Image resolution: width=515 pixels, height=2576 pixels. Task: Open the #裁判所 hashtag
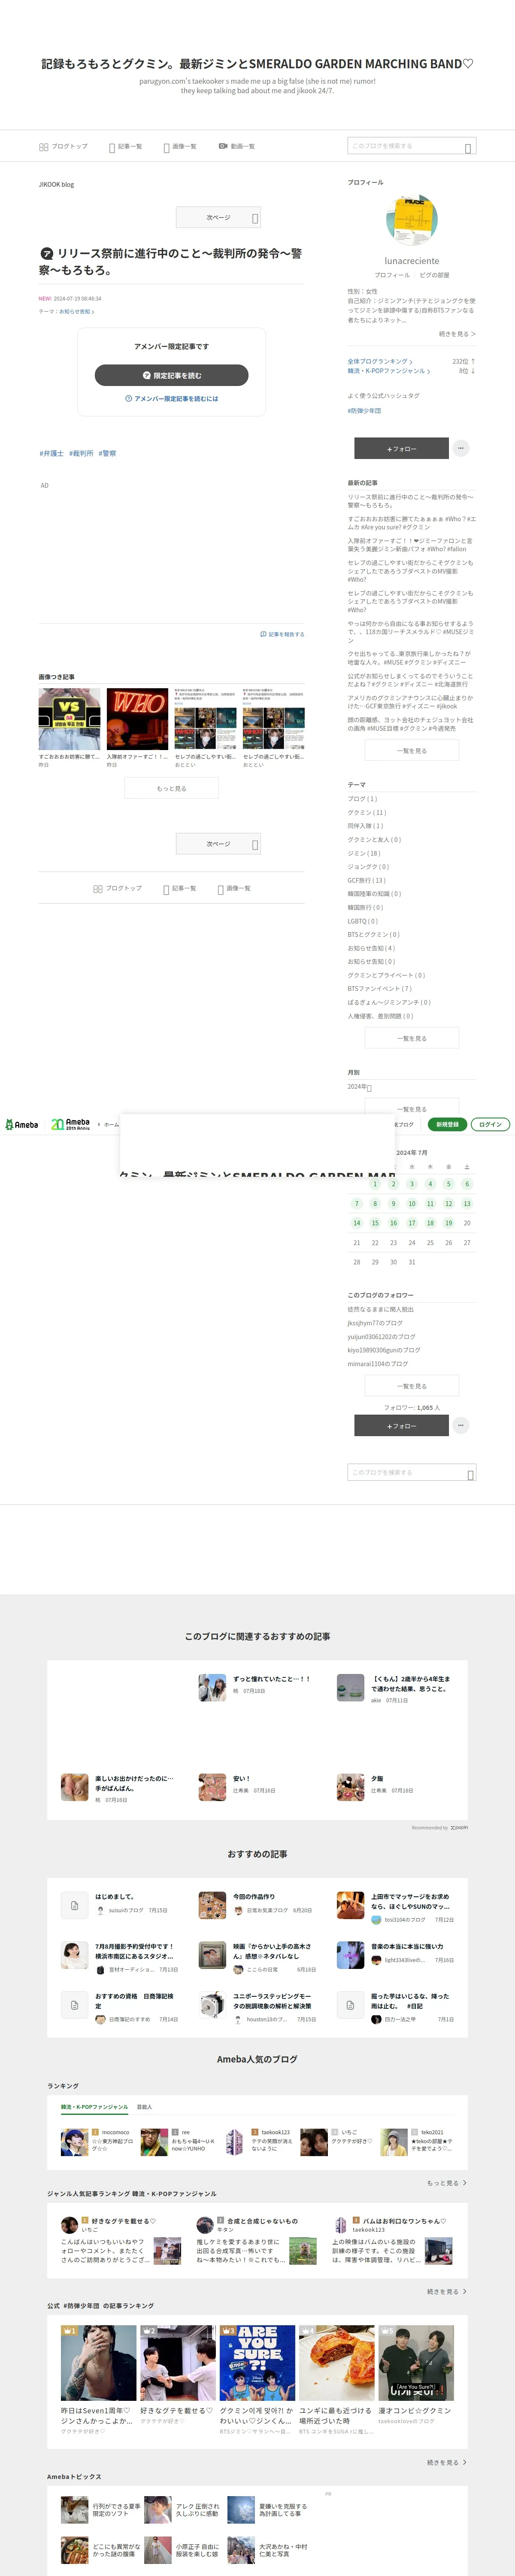[81, 453]
